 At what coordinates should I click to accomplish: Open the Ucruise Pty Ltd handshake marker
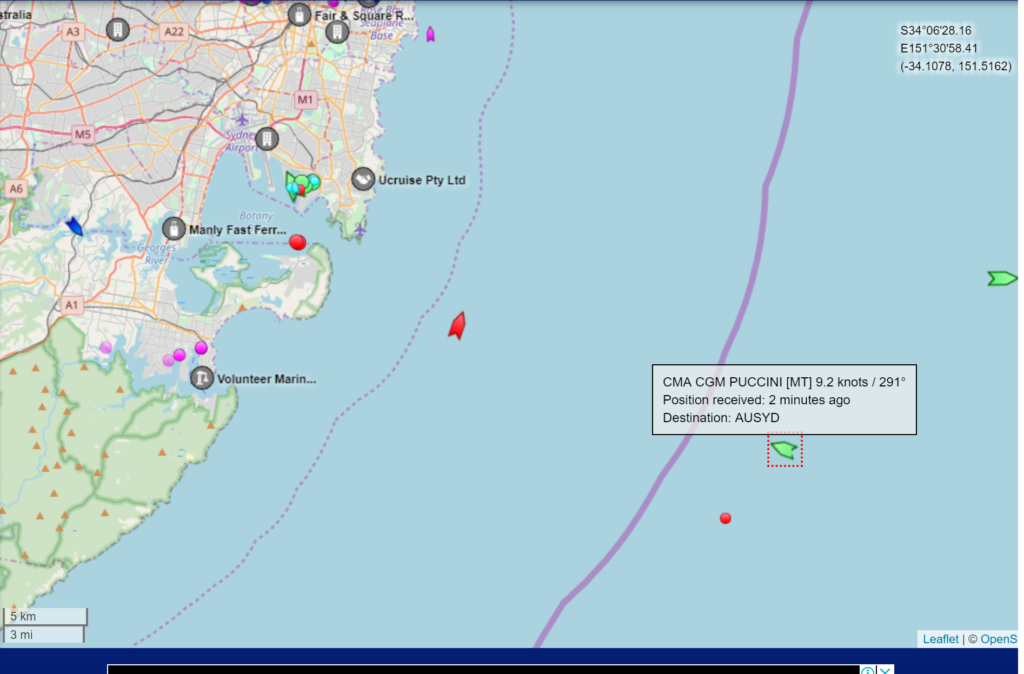point(363,179)
